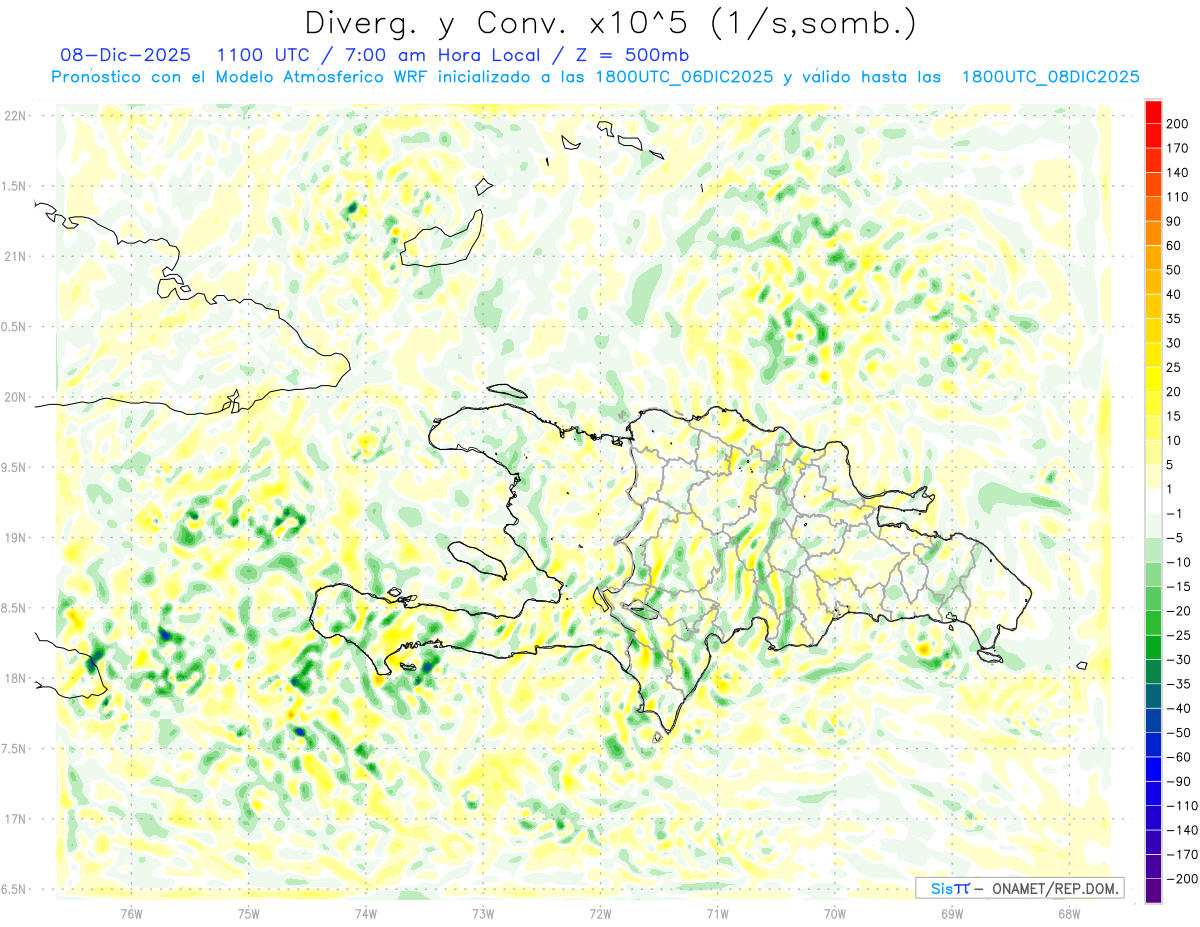Click the 'ONAMET/REP.DOM.' credit label

pyautogui.click(x=1057, y=888)
